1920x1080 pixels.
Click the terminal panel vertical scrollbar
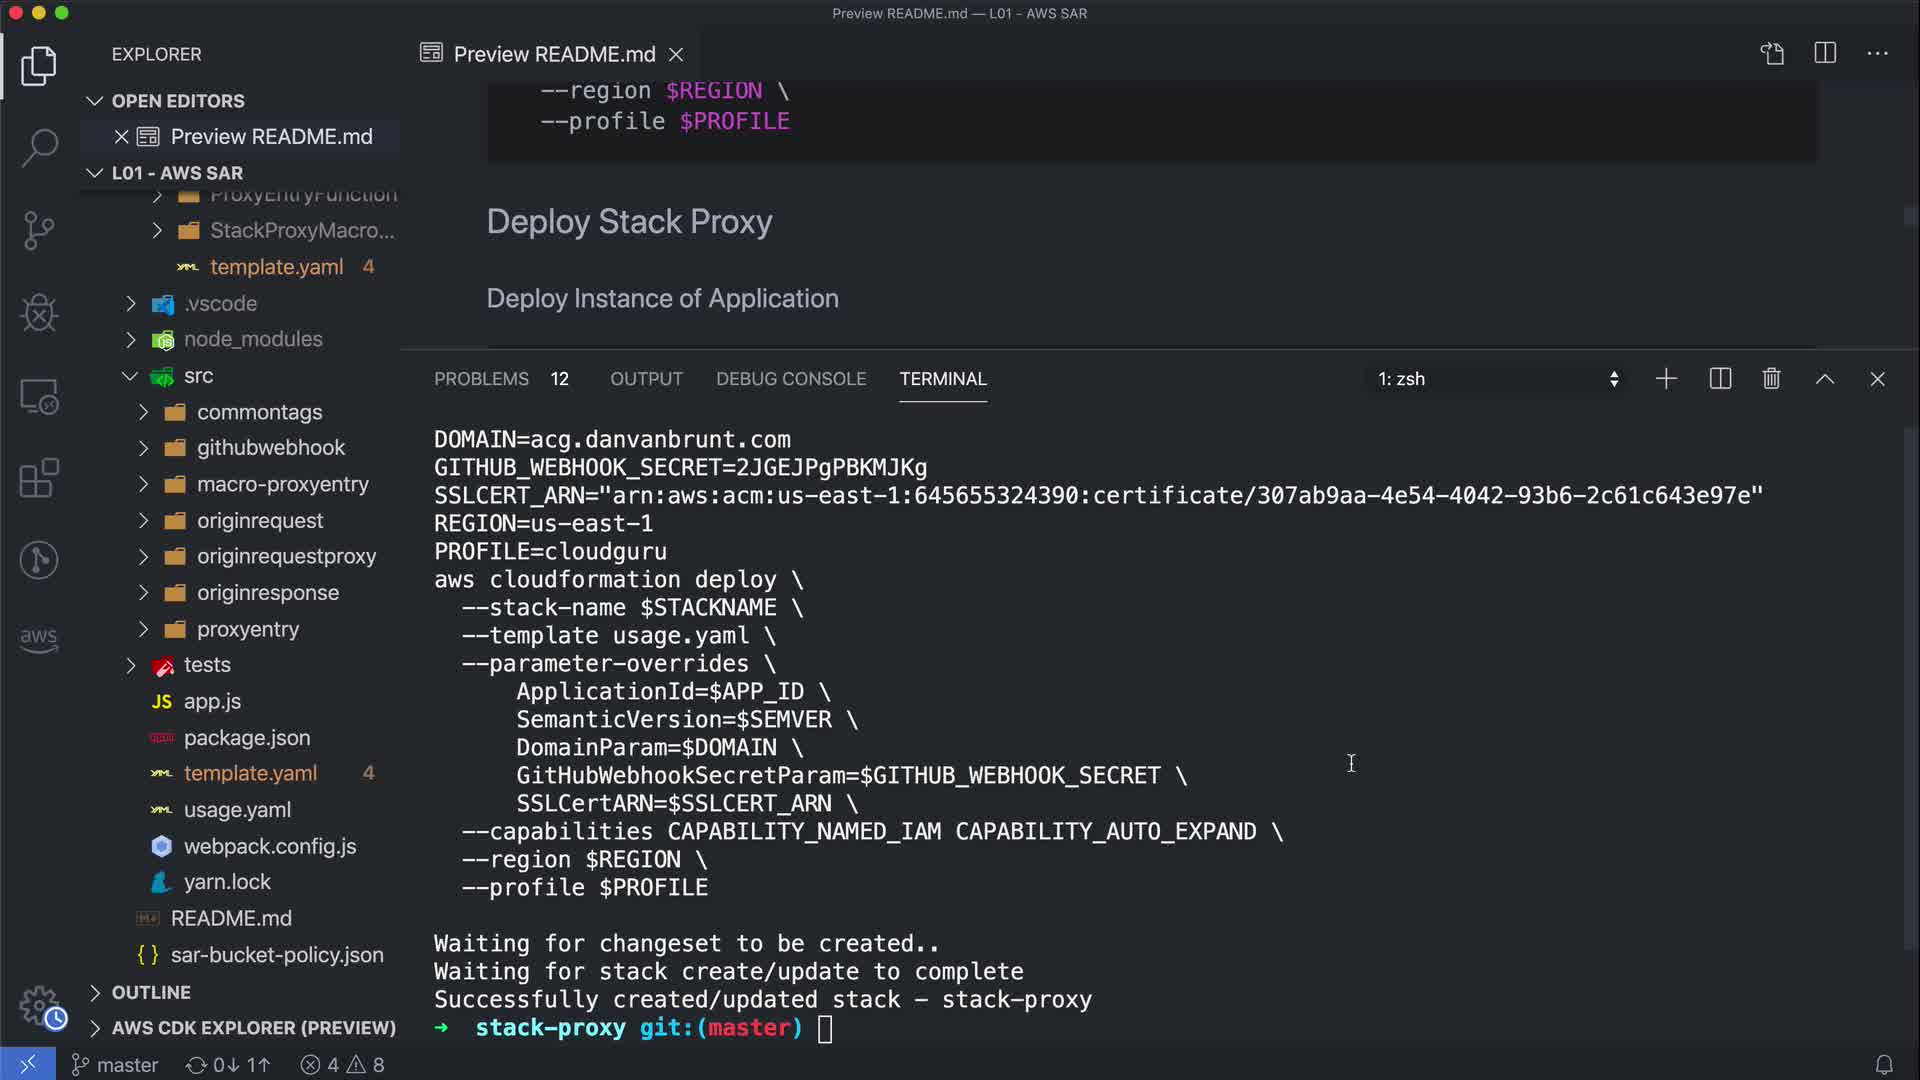click(x=1910, y=690)
